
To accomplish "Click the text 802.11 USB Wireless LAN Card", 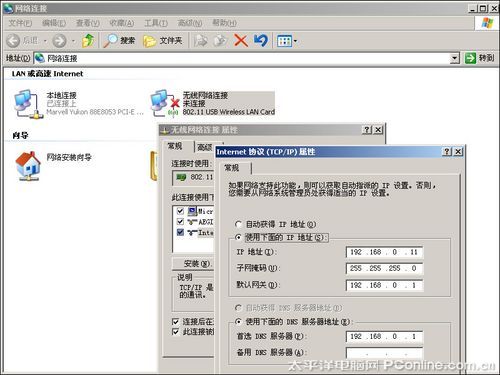I will [229, 112].
